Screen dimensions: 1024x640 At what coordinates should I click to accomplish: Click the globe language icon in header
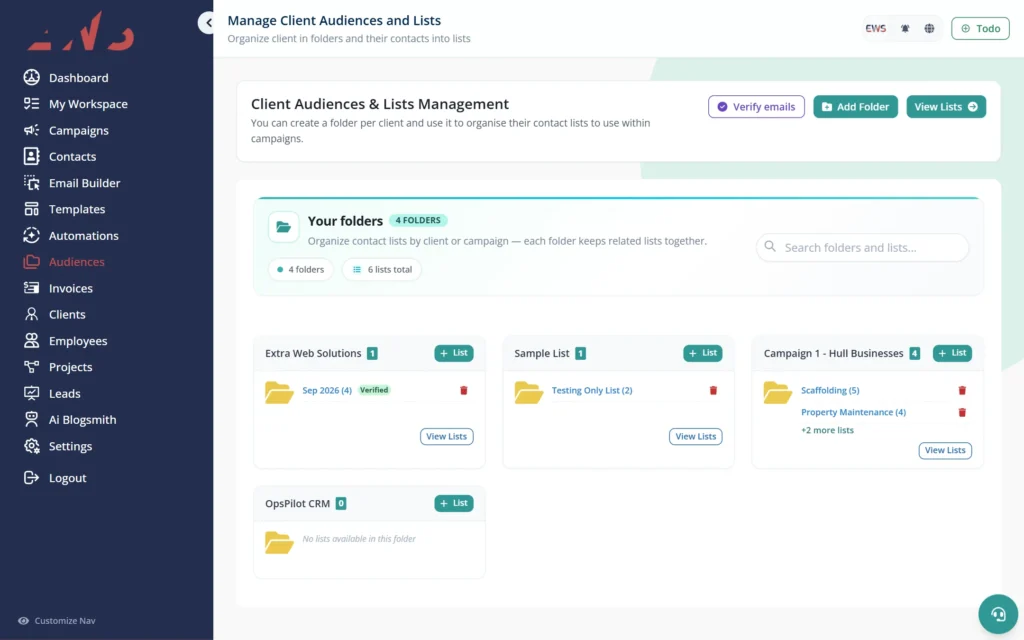click(x=929, y=29)
